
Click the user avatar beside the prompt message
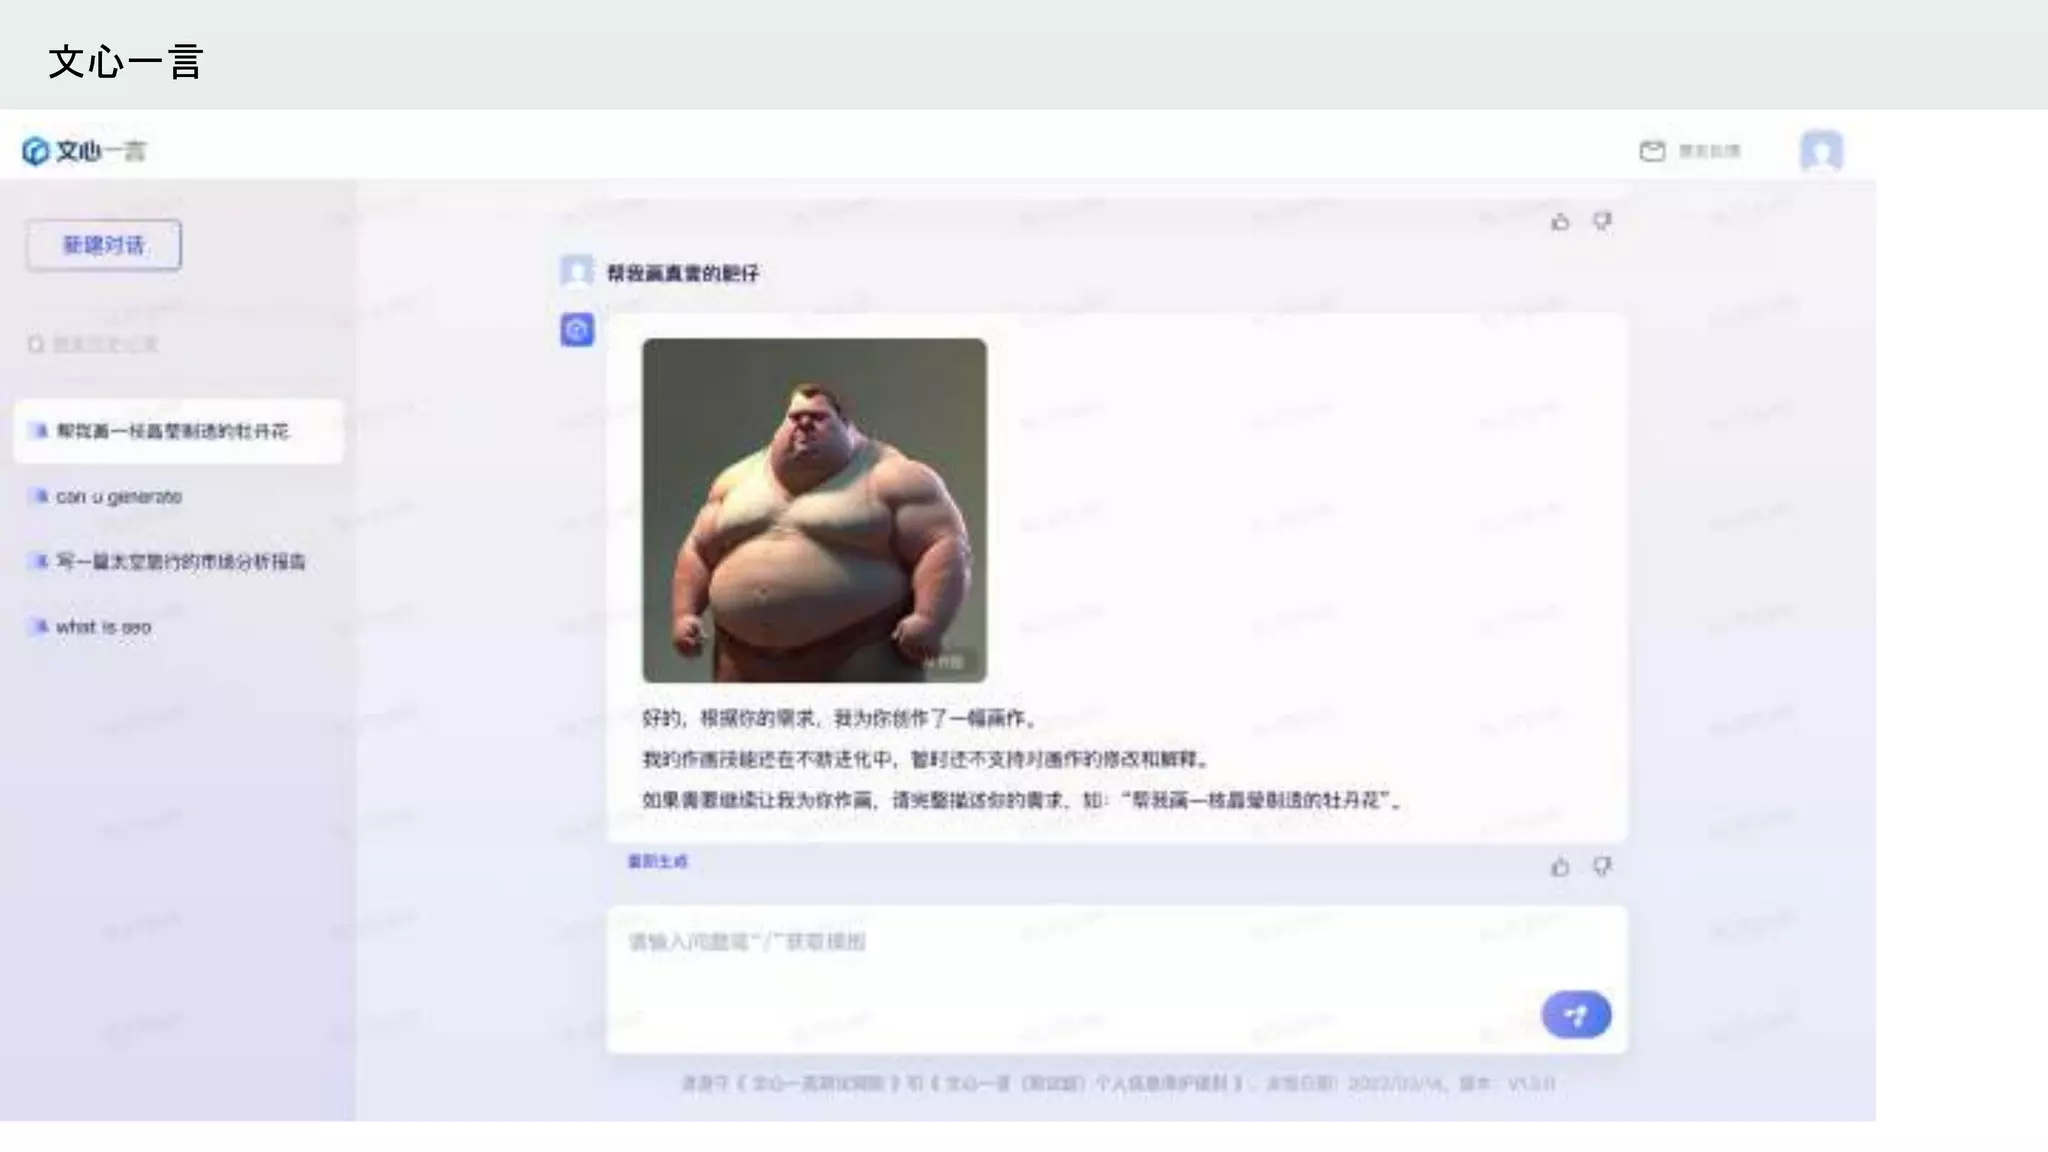click(x=577, y=271)
